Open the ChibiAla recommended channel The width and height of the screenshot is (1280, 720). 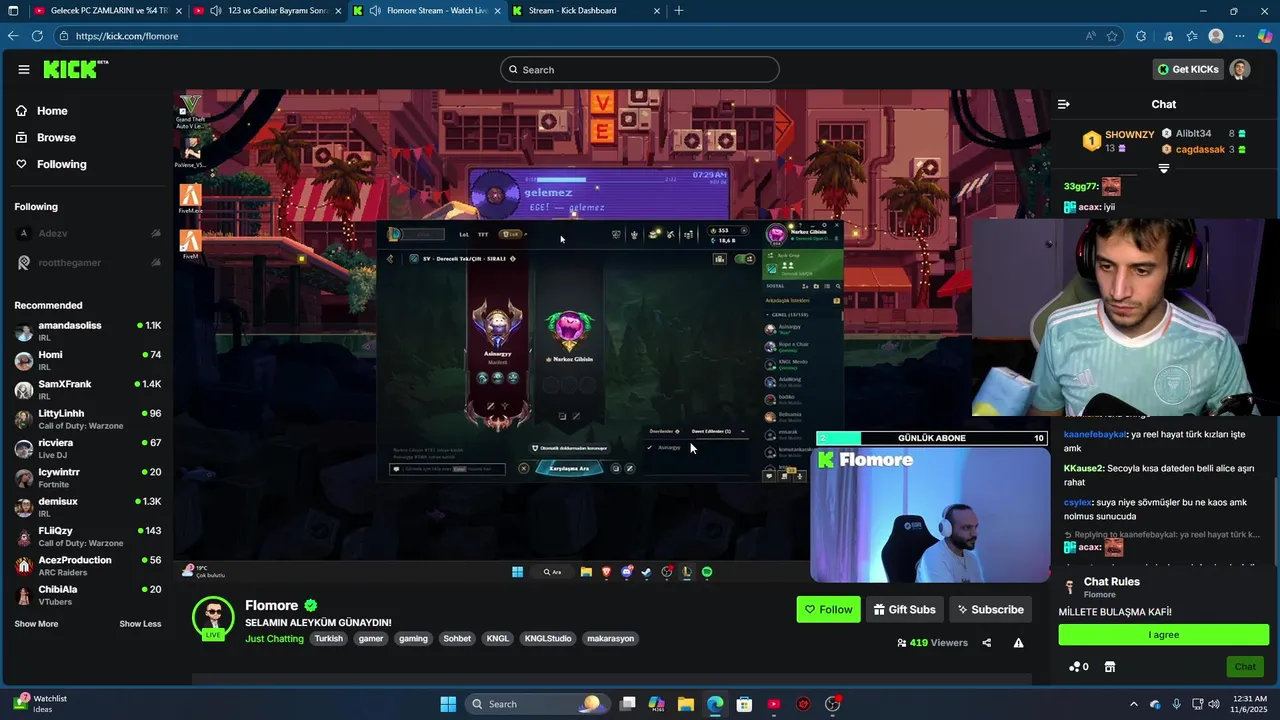[87, 595]
